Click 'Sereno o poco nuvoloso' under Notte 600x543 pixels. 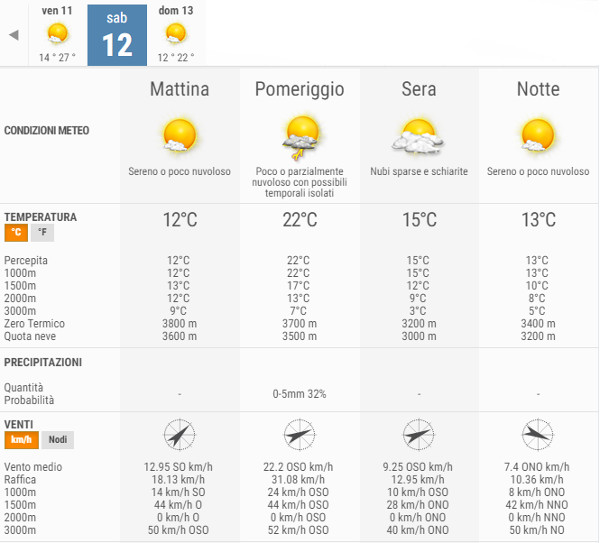pos(538,171)
